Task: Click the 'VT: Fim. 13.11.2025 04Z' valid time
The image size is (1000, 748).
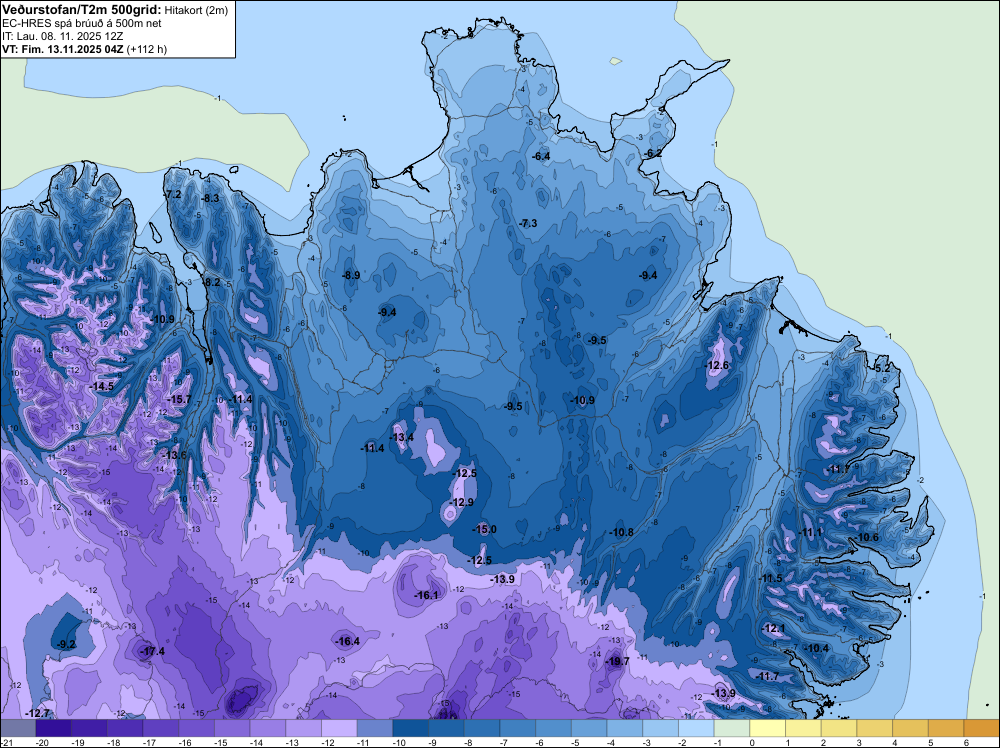Action: coord(63,49)
